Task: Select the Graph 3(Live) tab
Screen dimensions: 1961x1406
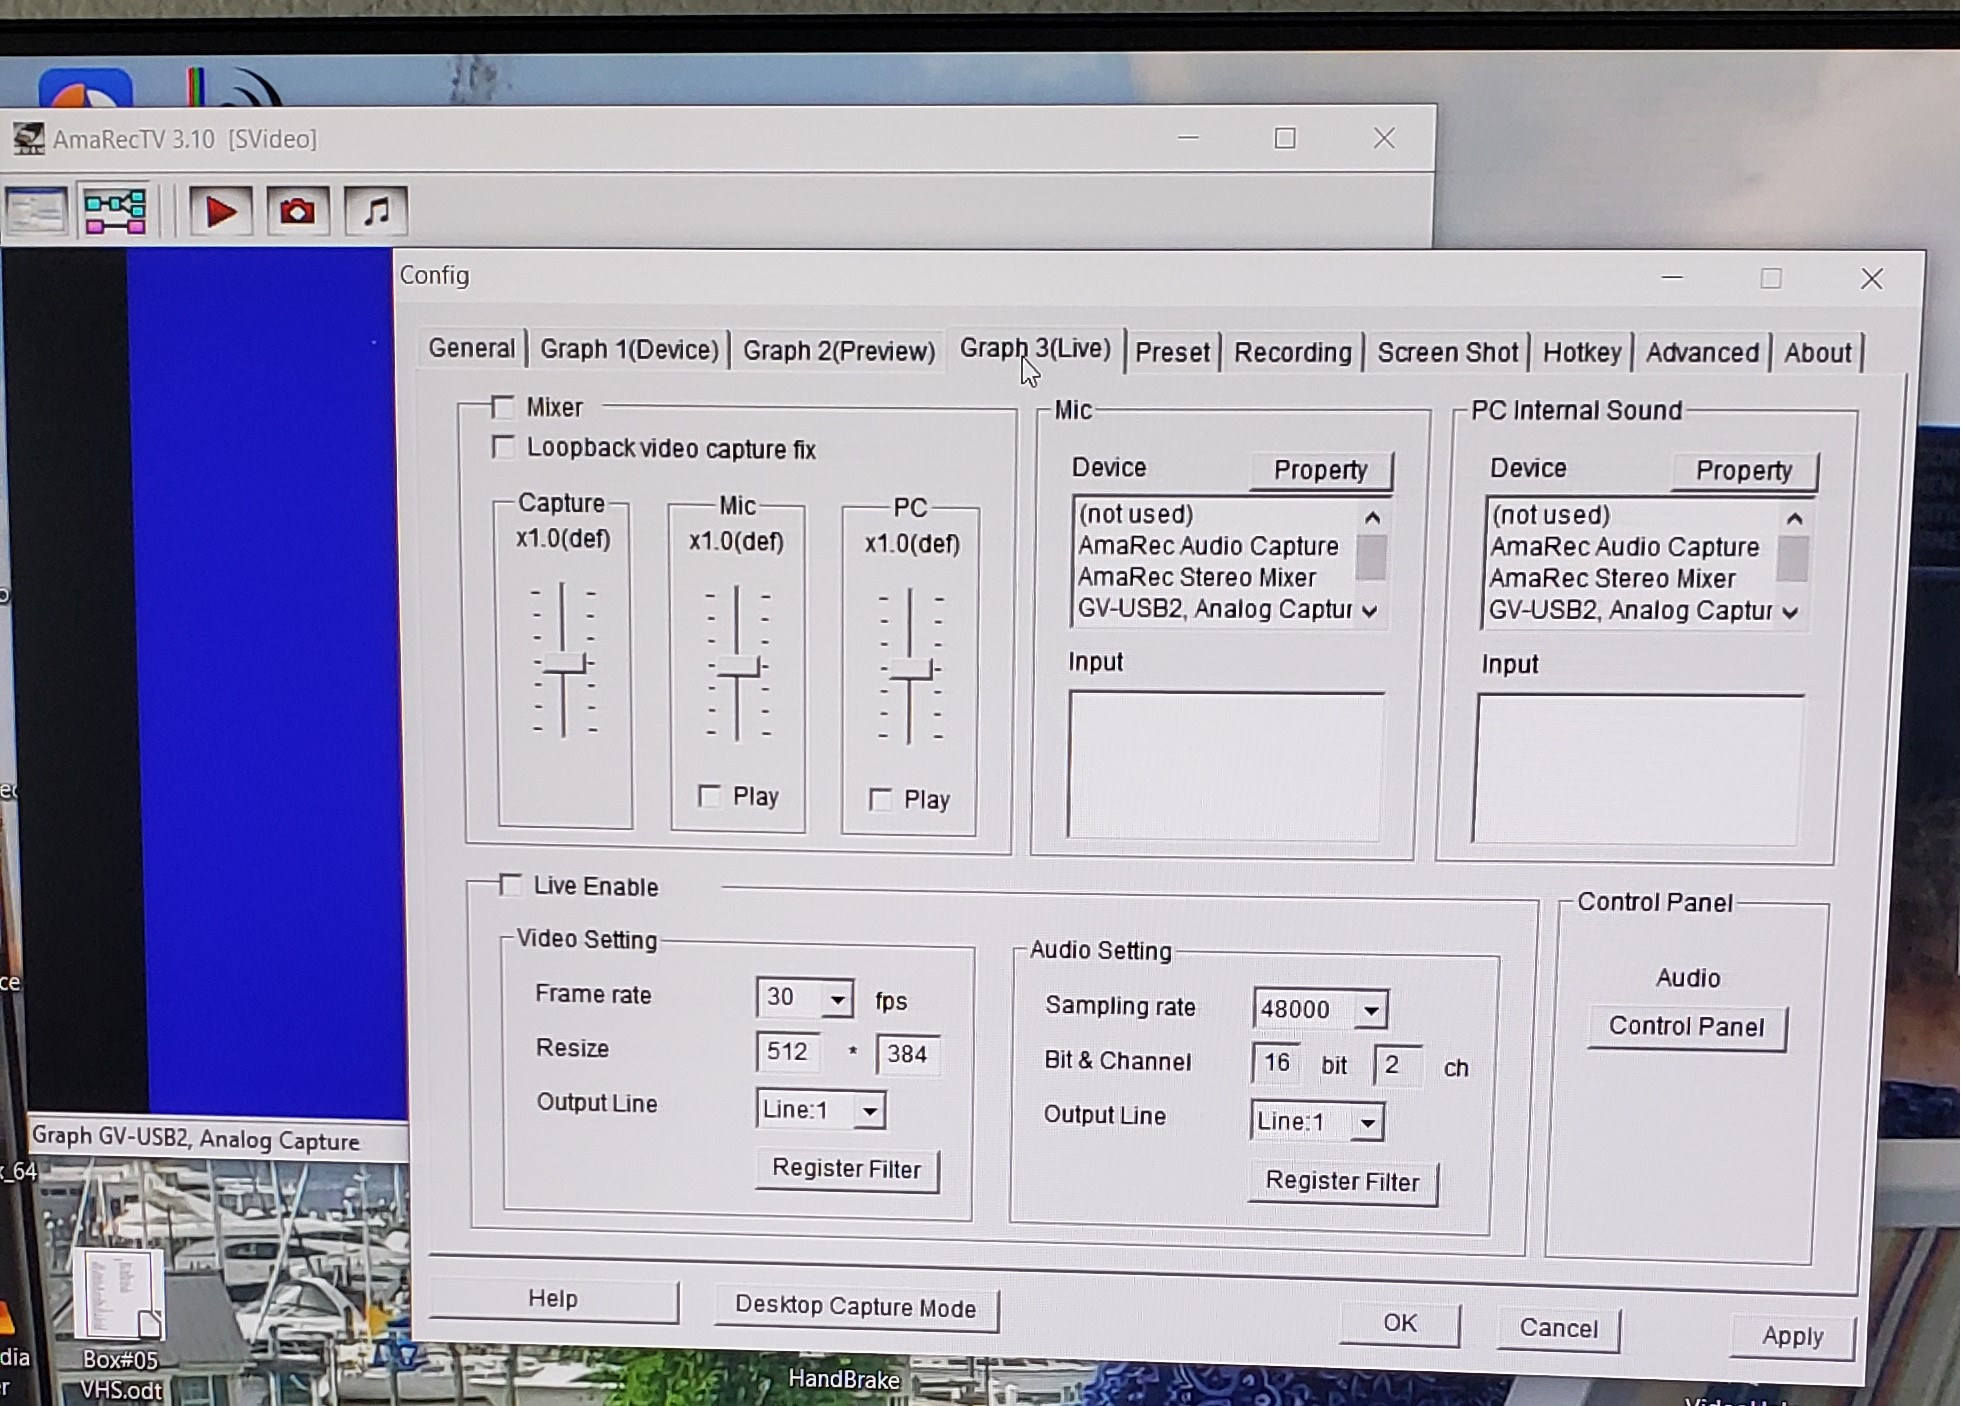Action: (x=1035, y=348)
